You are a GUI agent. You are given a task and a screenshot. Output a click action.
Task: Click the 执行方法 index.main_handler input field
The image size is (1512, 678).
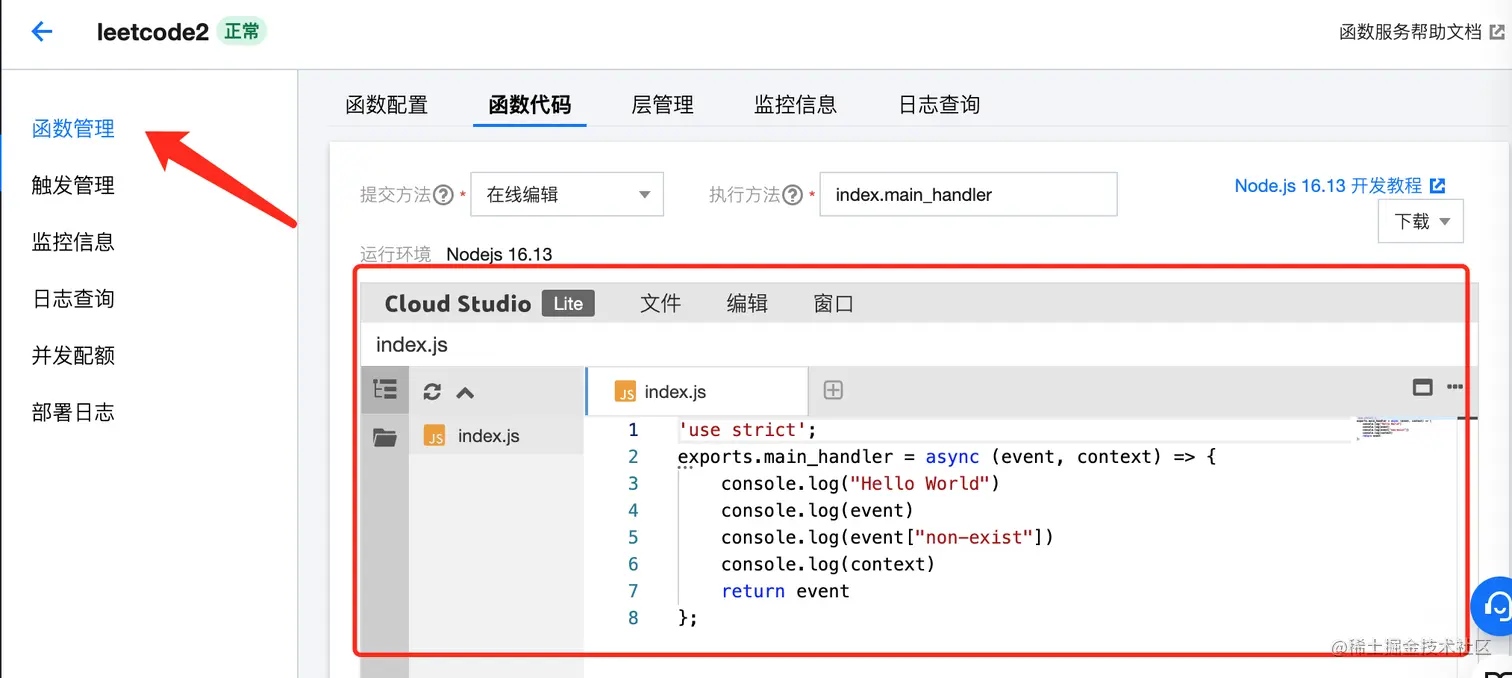tap(968, 195)
